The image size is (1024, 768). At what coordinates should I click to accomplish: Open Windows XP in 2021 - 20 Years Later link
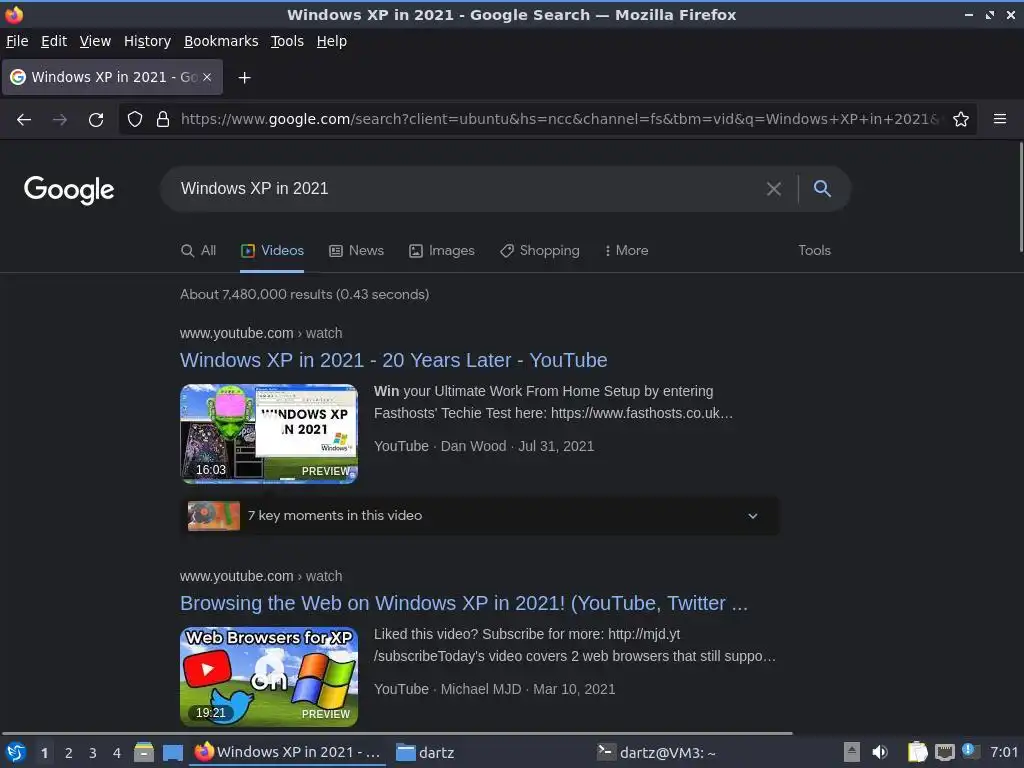pyautogui.click(x=393, y=360)
